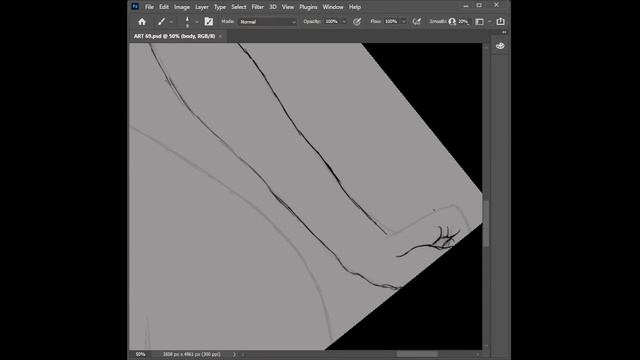
Task: Click the Home icon in options bar
Action: (x=142, y=22)
